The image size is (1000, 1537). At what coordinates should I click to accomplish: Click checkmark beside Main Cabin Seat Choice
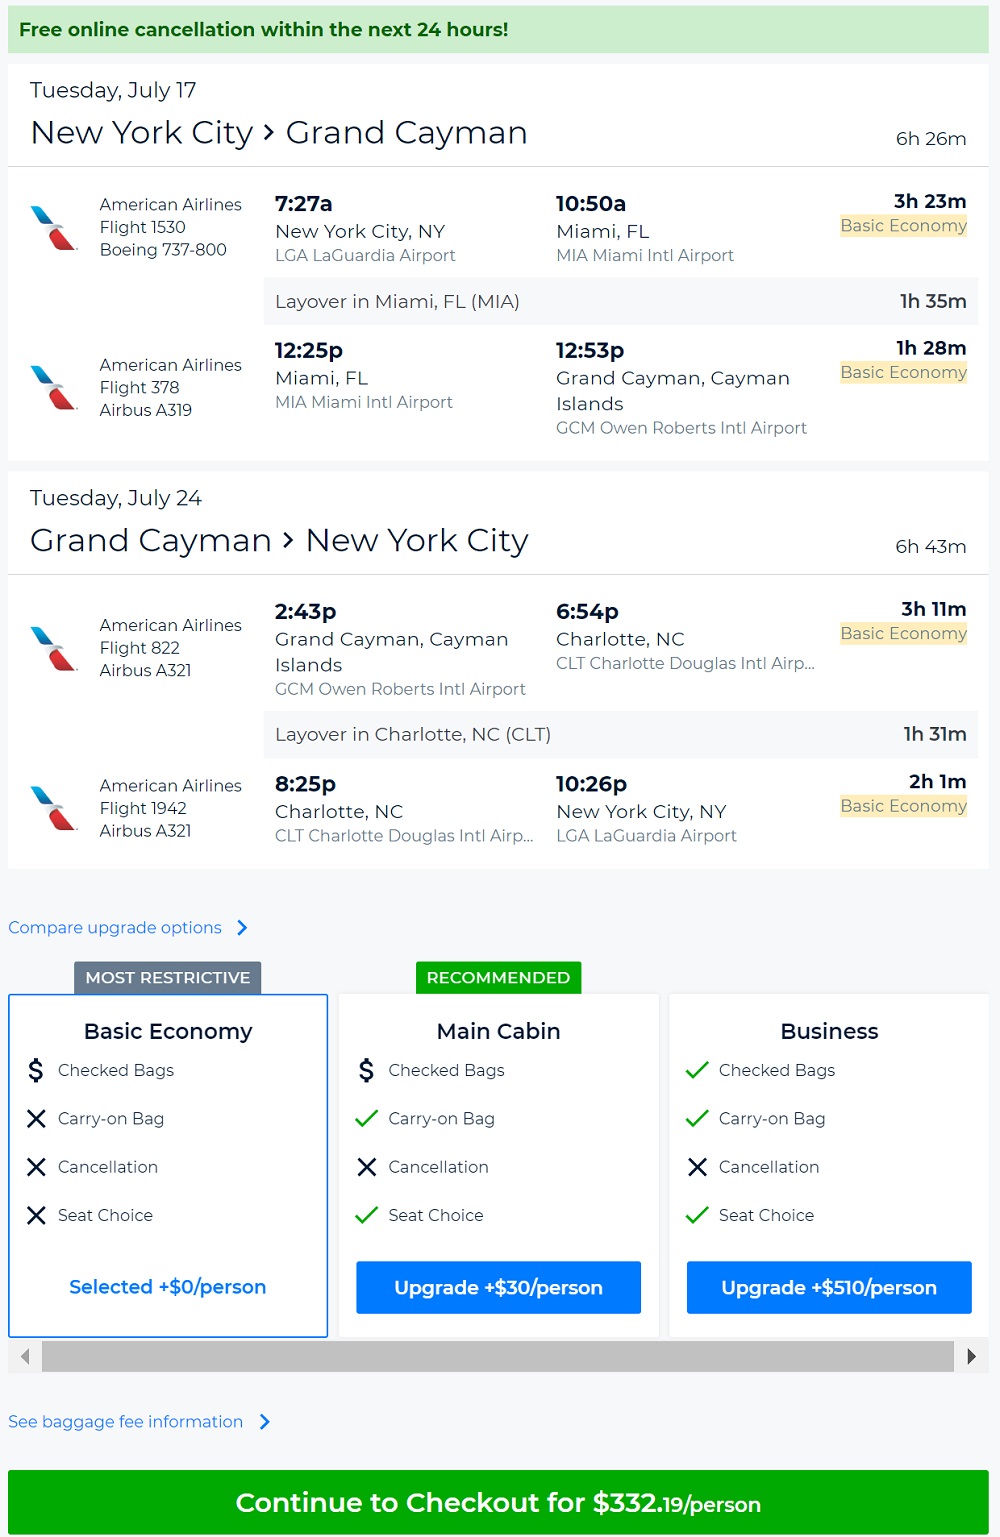coord(367,1215)
